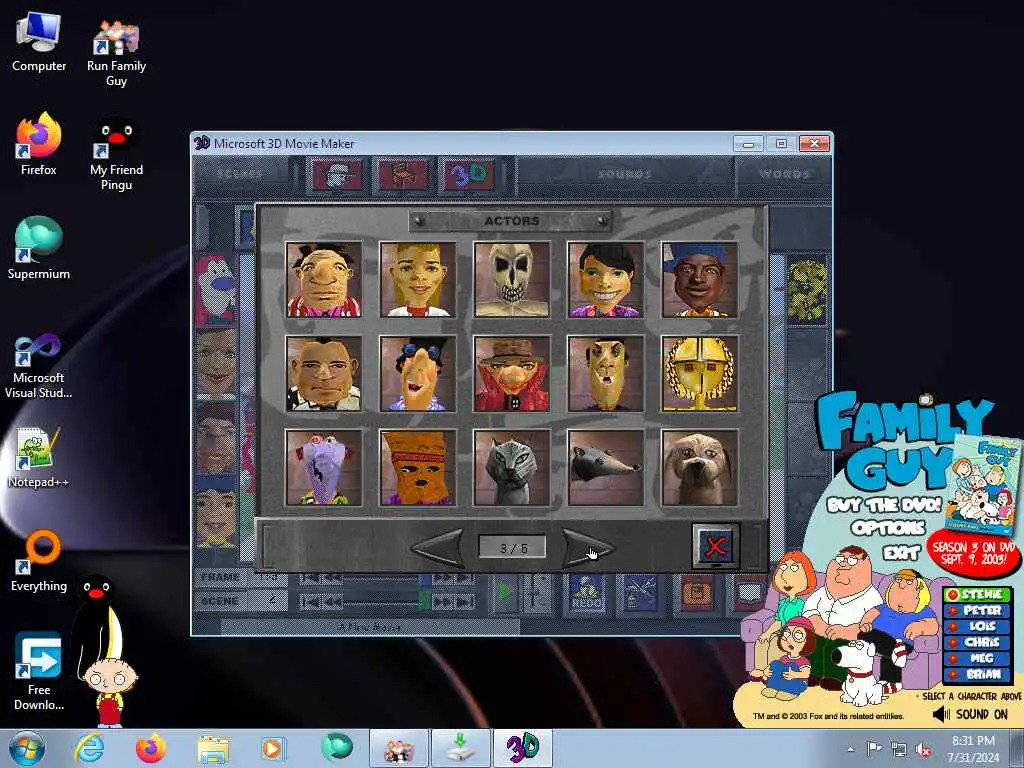The image size is (1024, 768).
Task: Select Meg character option
Action: click(978, 658)
